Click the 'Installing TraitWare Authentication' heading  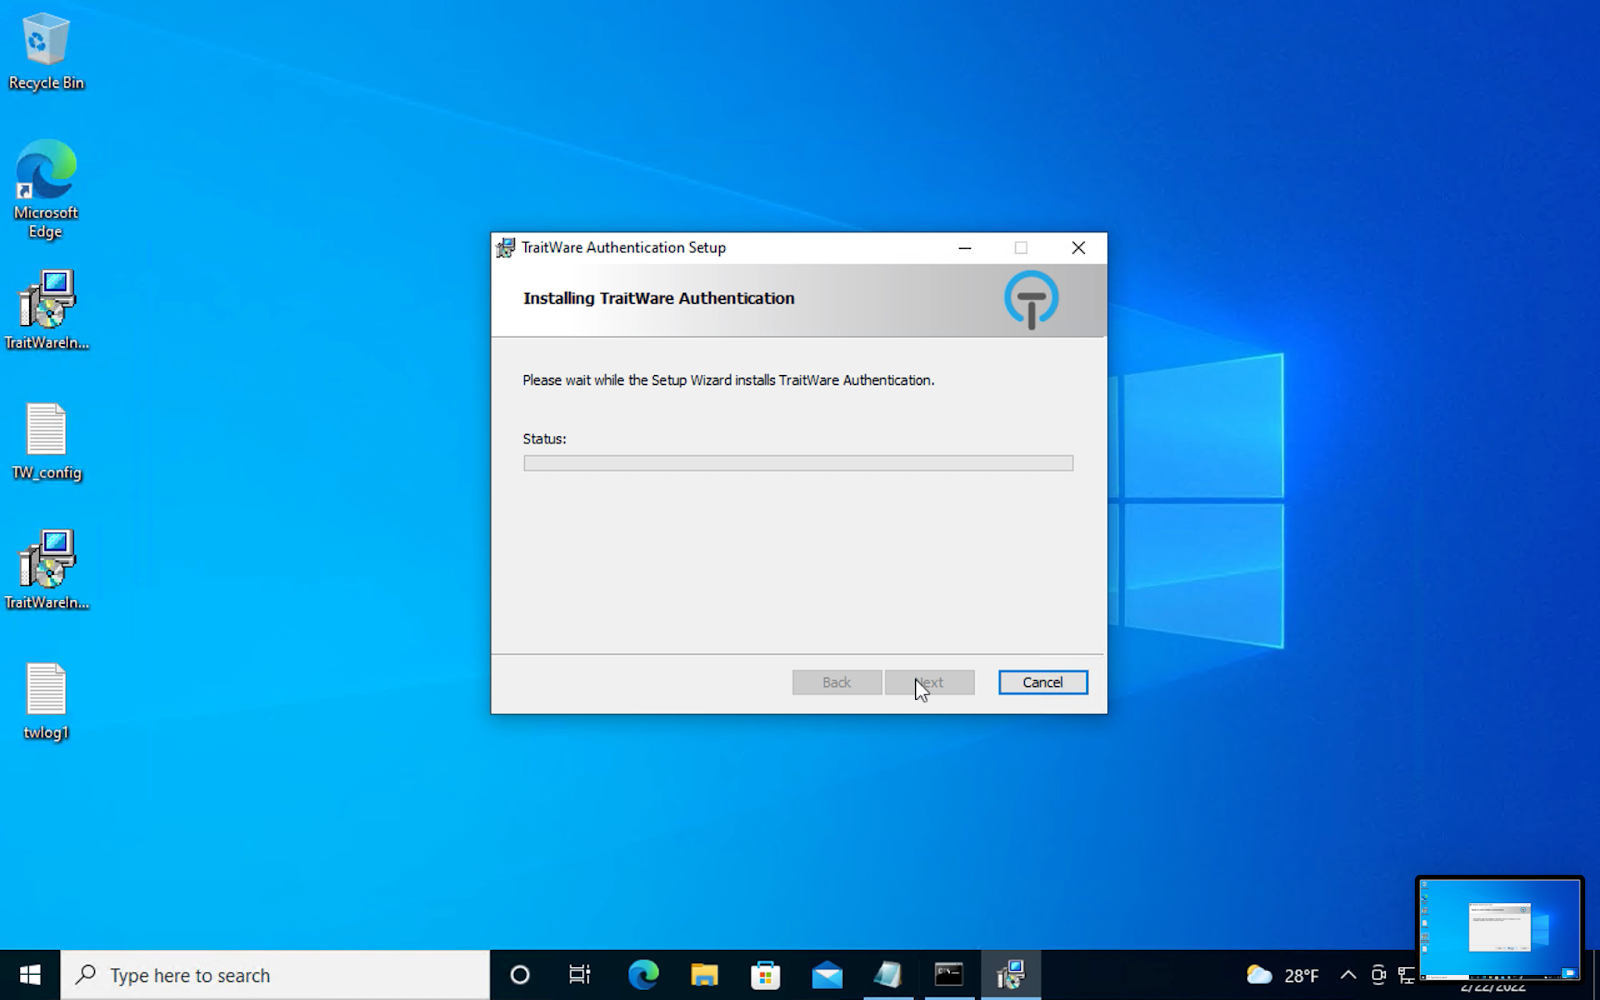tap(659, 298)
